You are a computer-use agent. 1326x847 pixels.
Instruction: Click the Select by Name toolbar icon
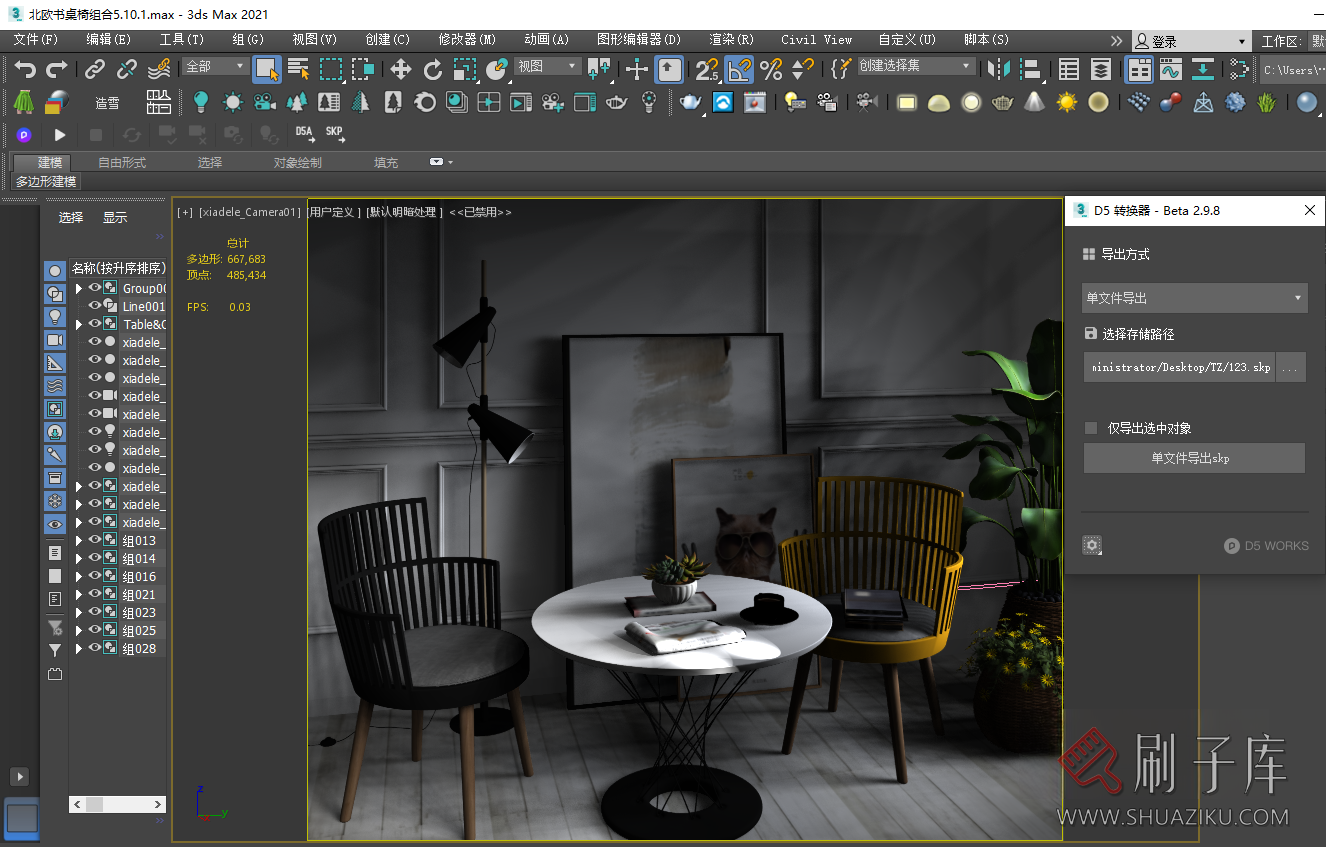tap(298, 67)
